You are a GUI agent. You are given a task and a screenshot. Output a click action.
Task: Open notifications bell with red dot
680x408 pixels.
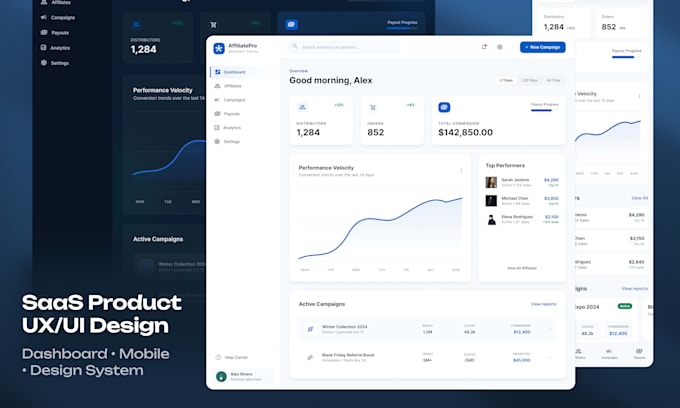click(484, 47)
